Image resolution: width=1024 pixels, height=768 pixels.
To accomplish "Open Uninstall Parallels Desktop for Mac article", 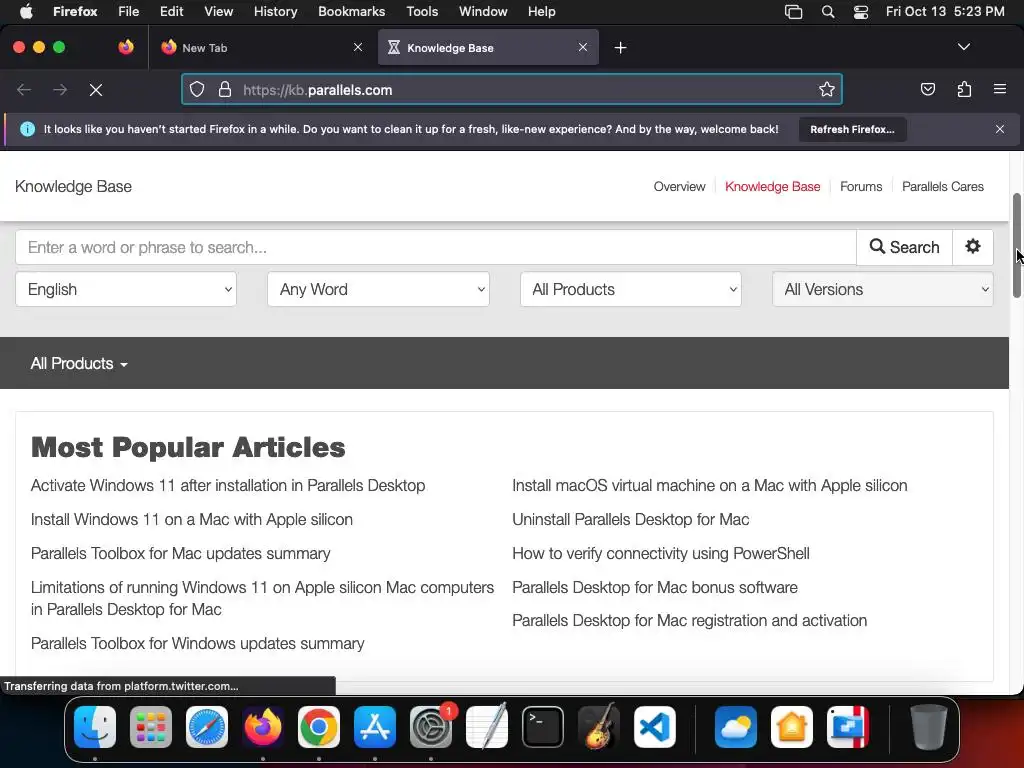I will click(630, 520).
